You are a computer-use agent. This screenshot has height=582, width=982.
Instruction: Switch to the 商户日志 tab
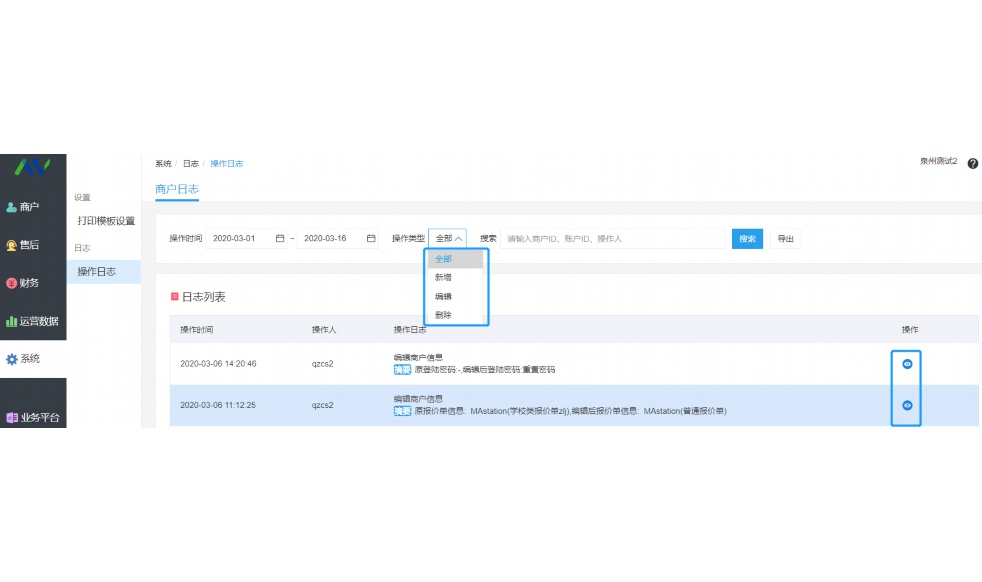click(177, 189)
